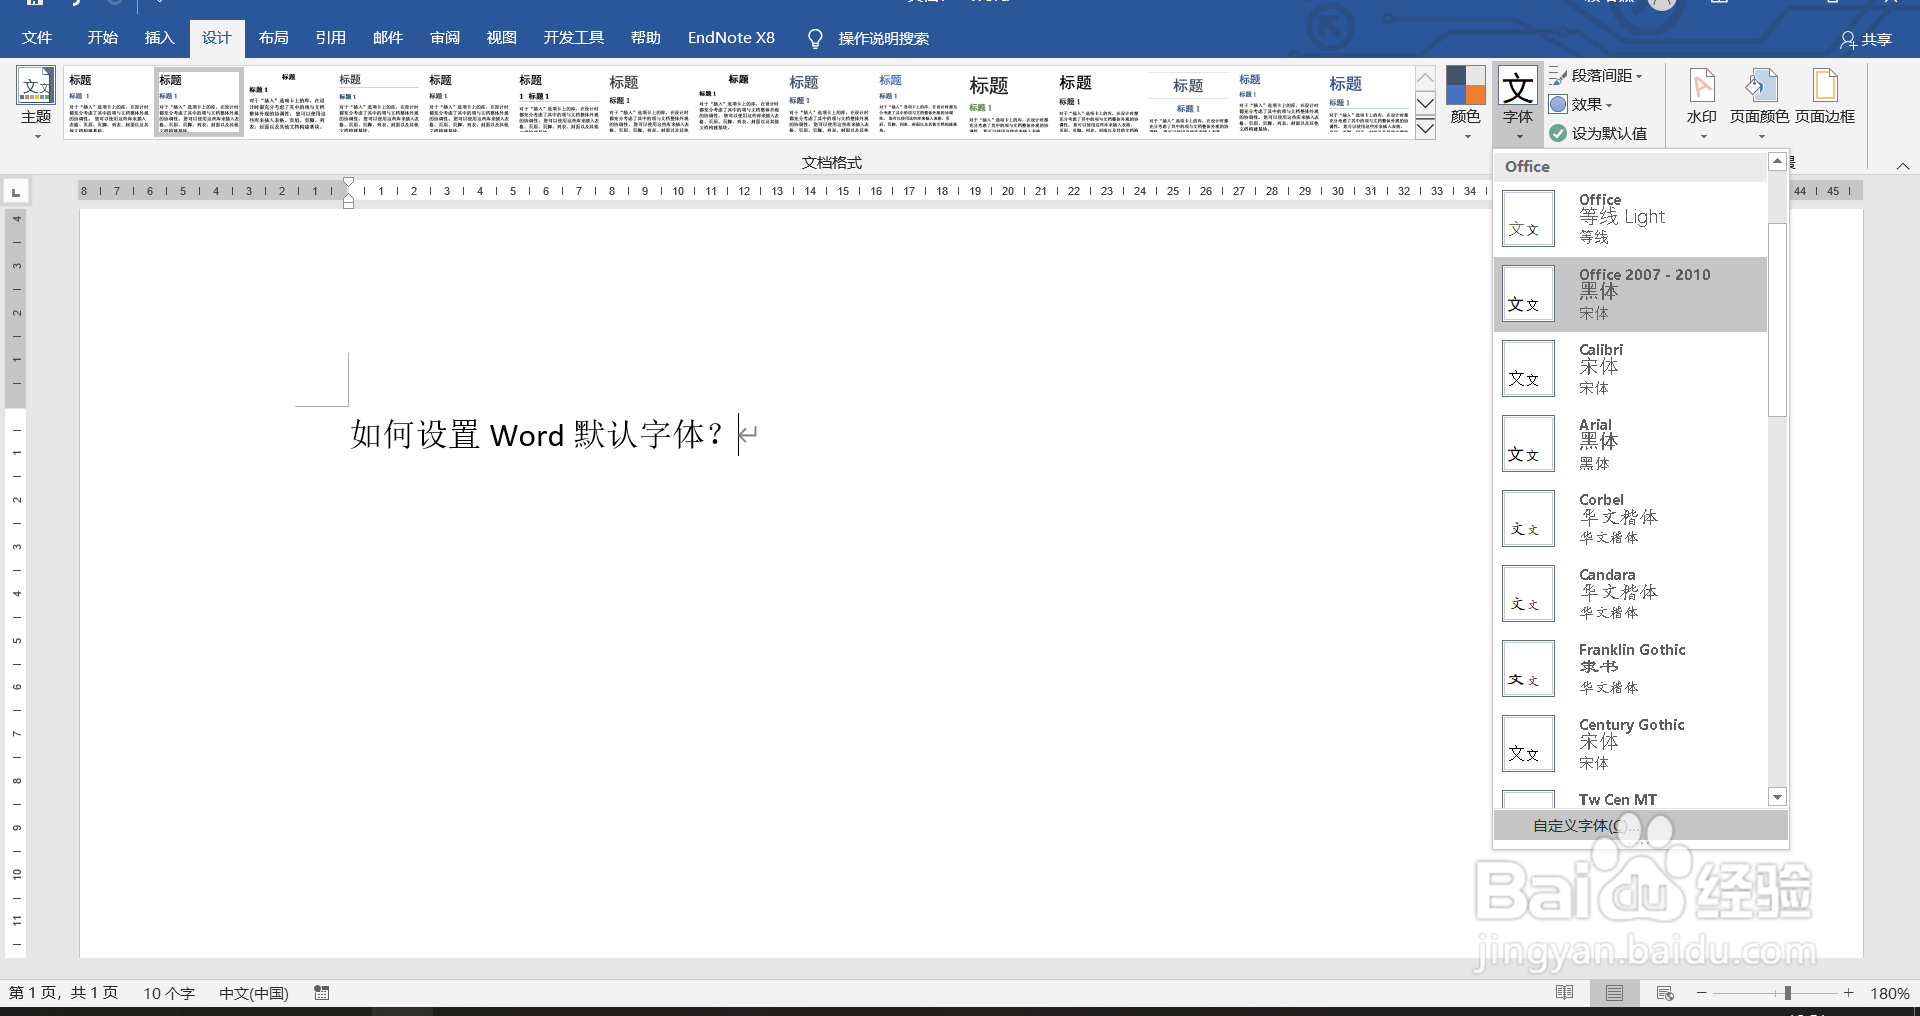The image size is (1920, 1016).
Task: Click the zoom in plus button
Action: (1849, 993)
